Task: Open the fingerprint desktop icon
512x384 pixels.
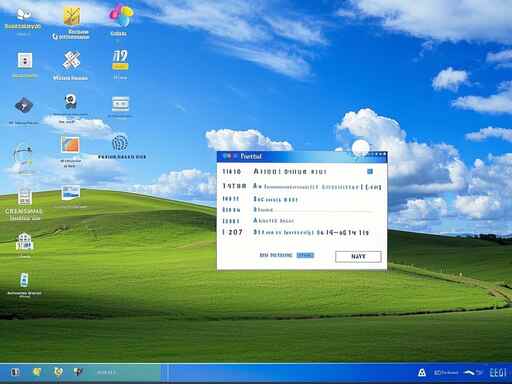Action: 120,143
